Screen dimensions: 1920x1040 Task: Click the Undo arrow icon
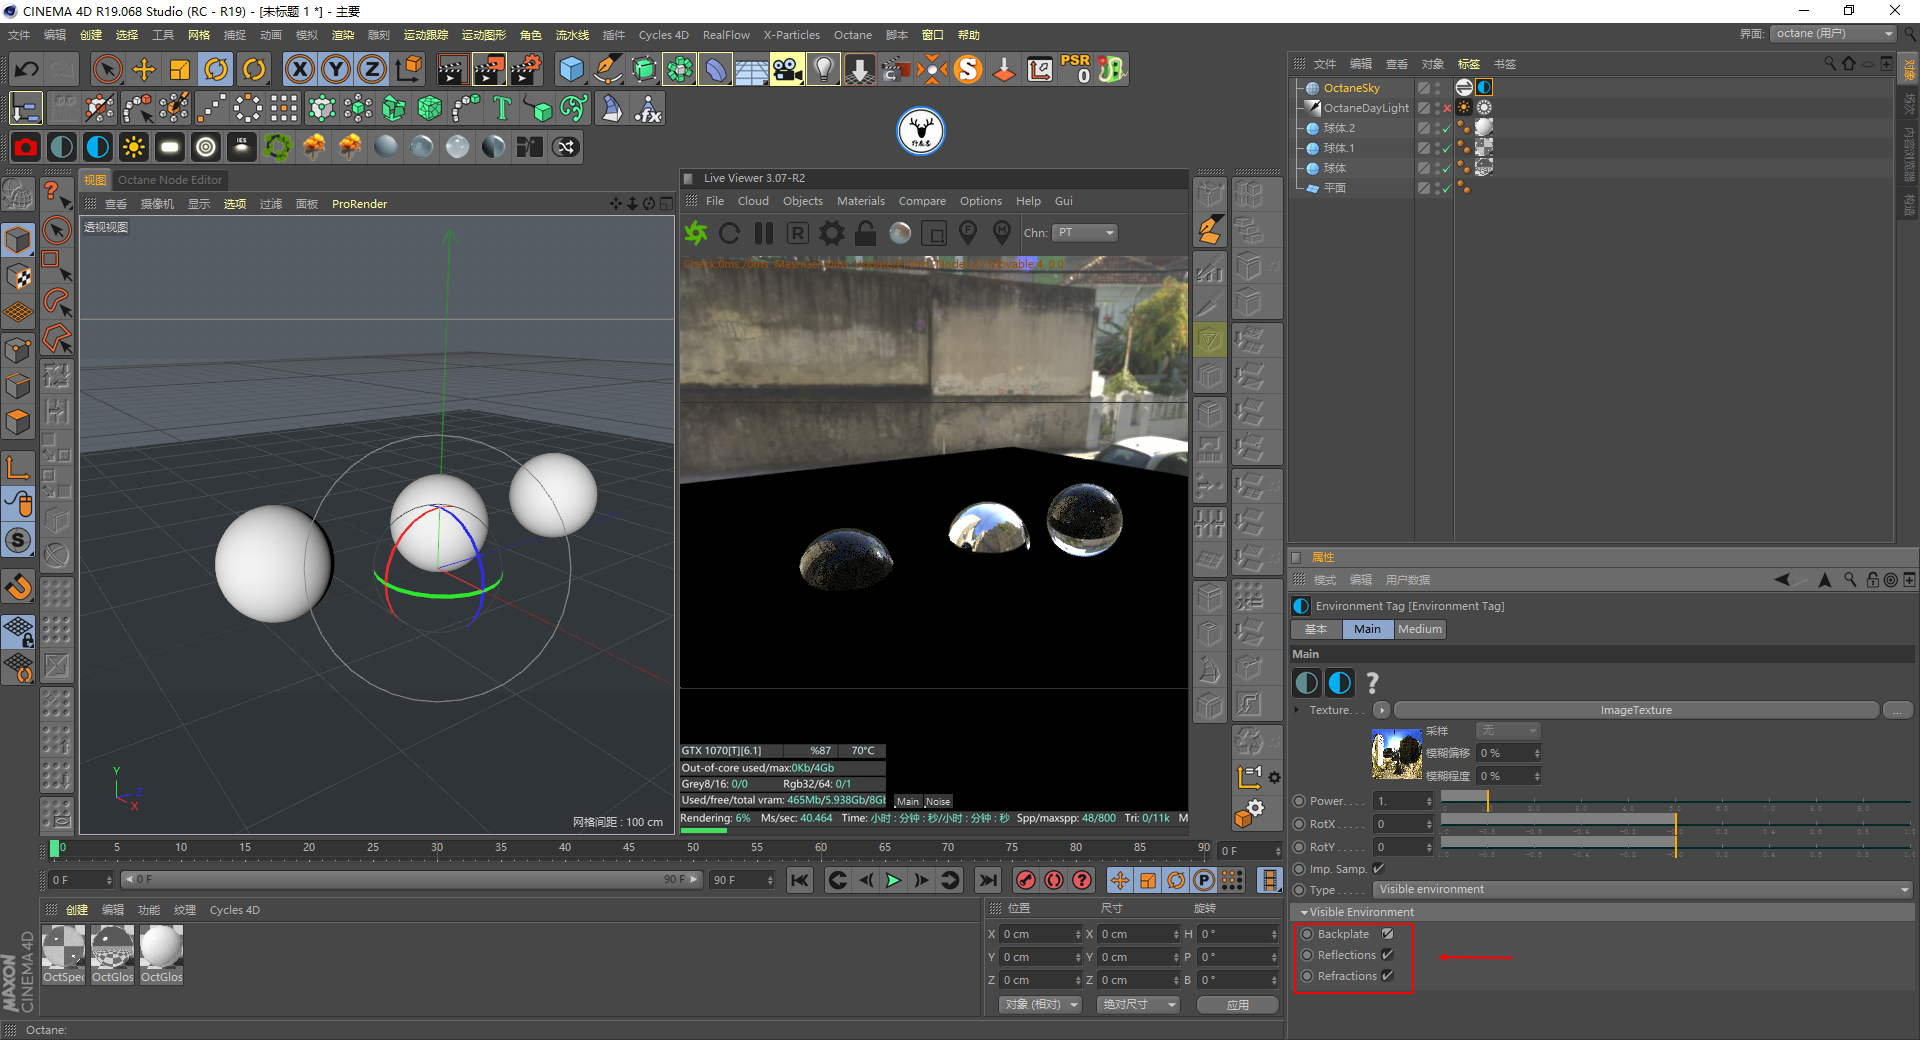tap(27, 69)
